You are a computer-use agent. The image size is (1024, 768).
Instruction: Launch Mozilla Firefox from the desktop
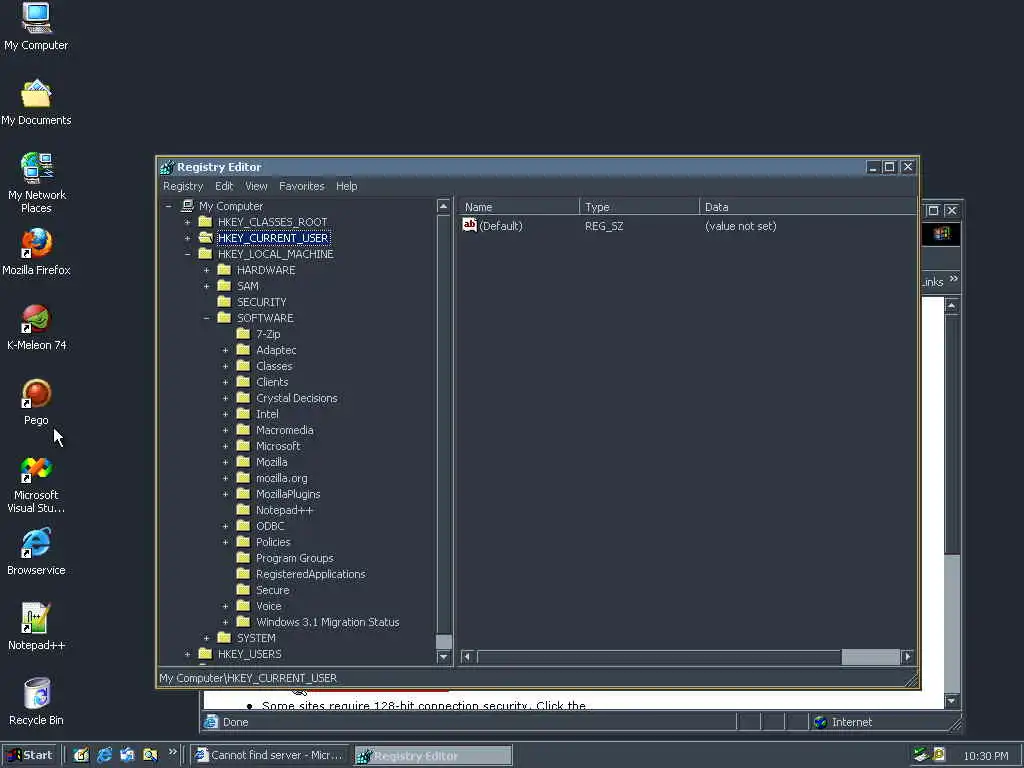[x=36, y=252]
